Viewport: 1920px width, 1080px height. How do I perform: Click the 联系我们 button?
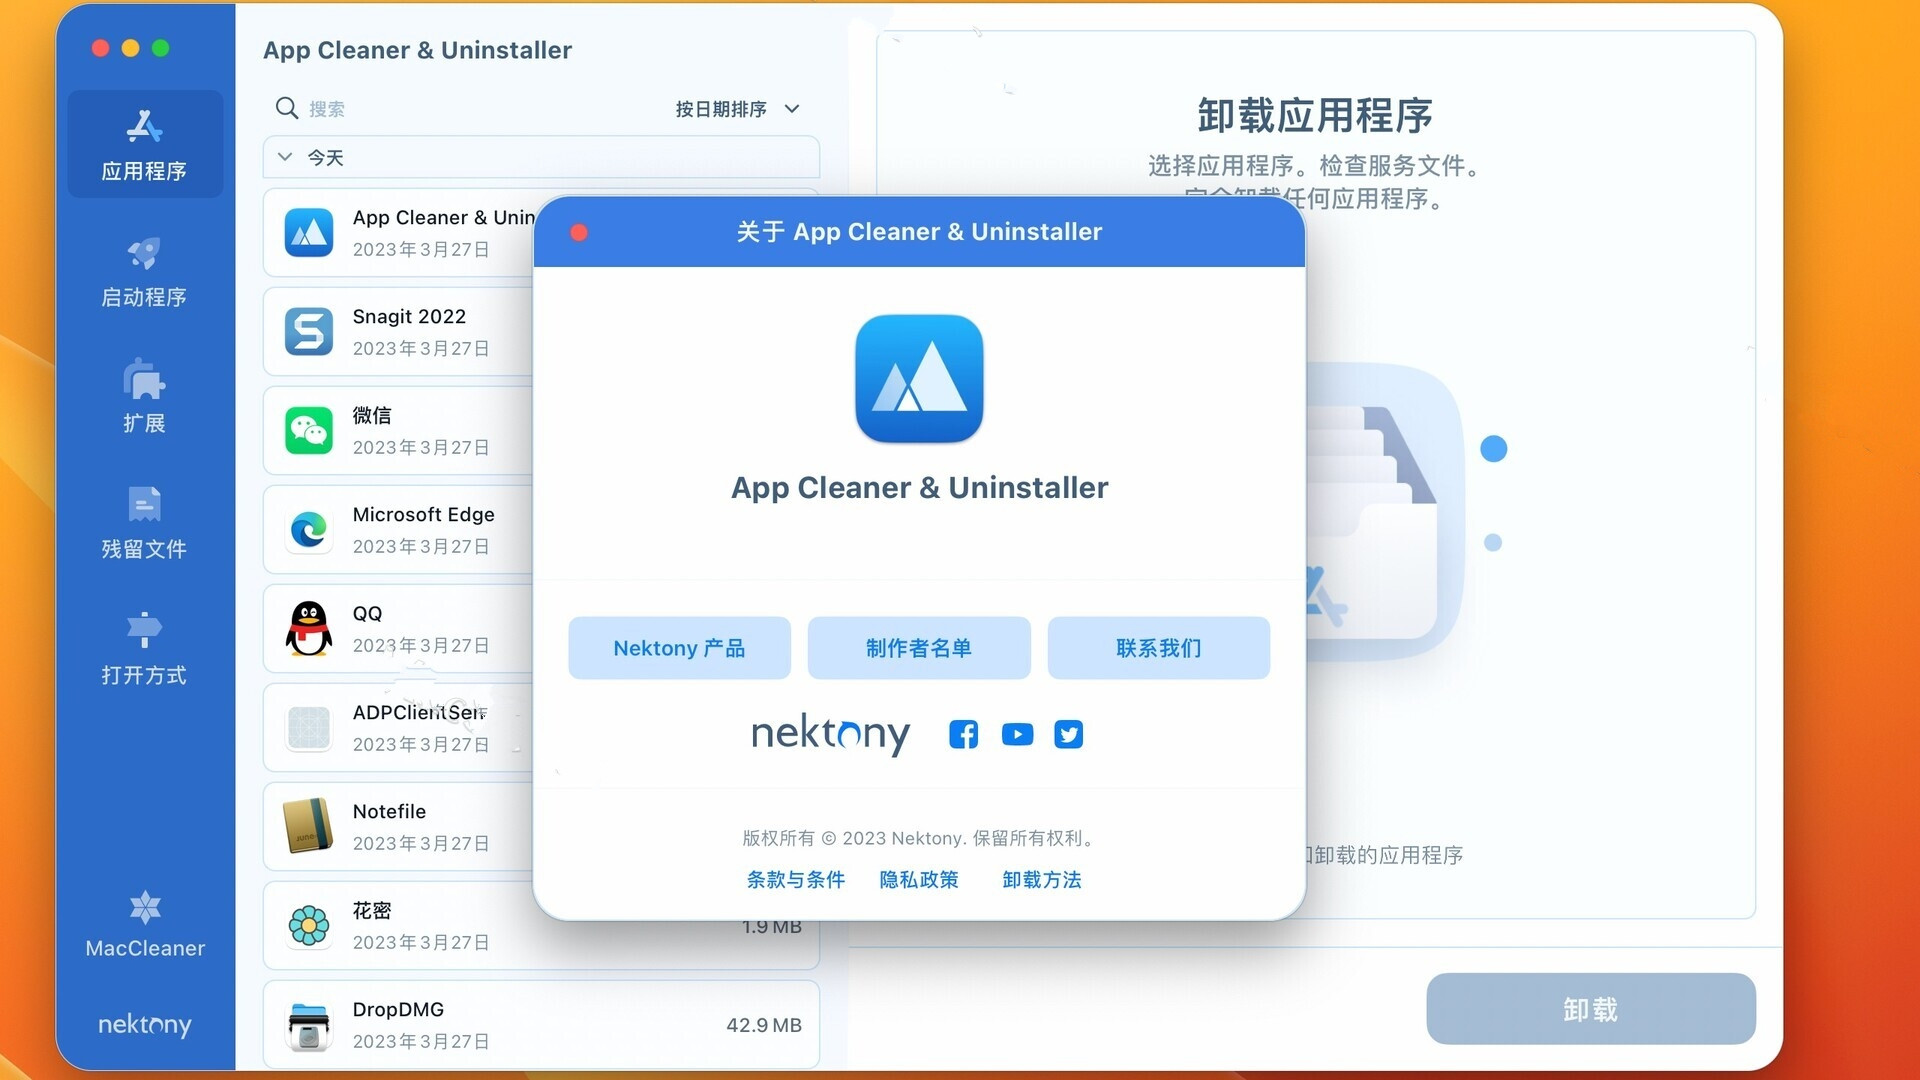click(x=1159, y=648)
